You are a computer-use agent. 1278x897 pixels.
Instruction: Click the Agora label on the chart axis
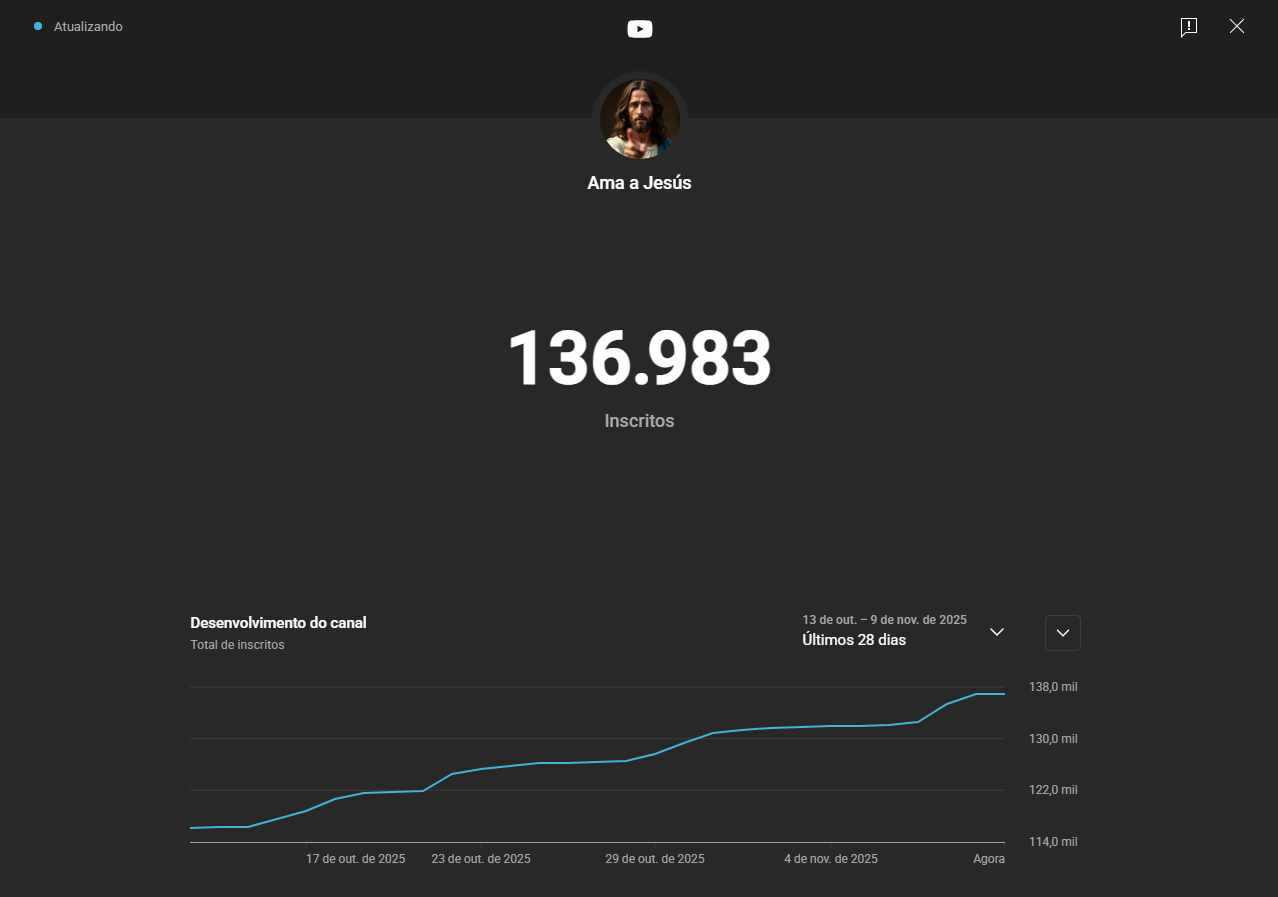(989, 859)
